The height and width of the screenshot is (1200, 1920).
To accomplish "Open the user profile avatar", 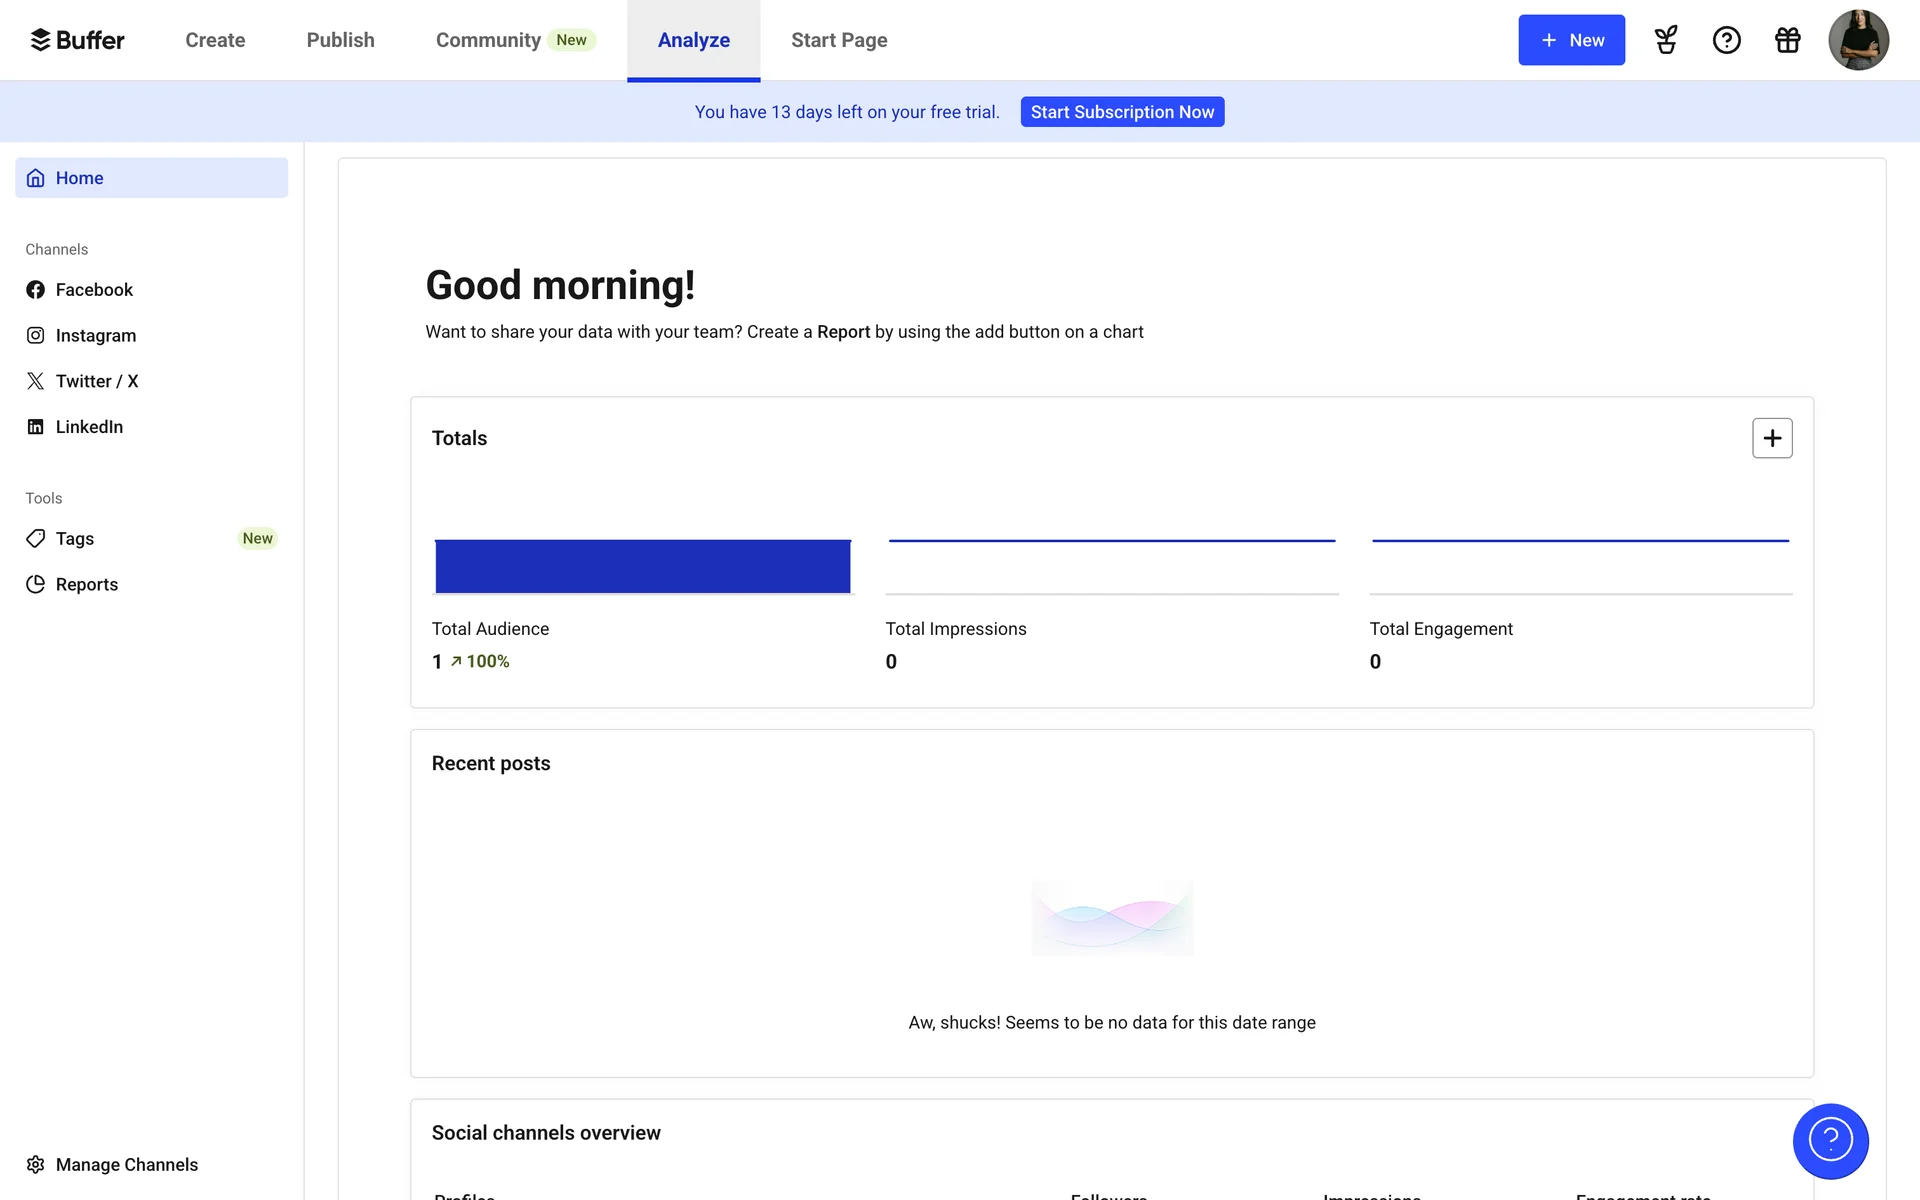I will click(x=1858, y=40).
